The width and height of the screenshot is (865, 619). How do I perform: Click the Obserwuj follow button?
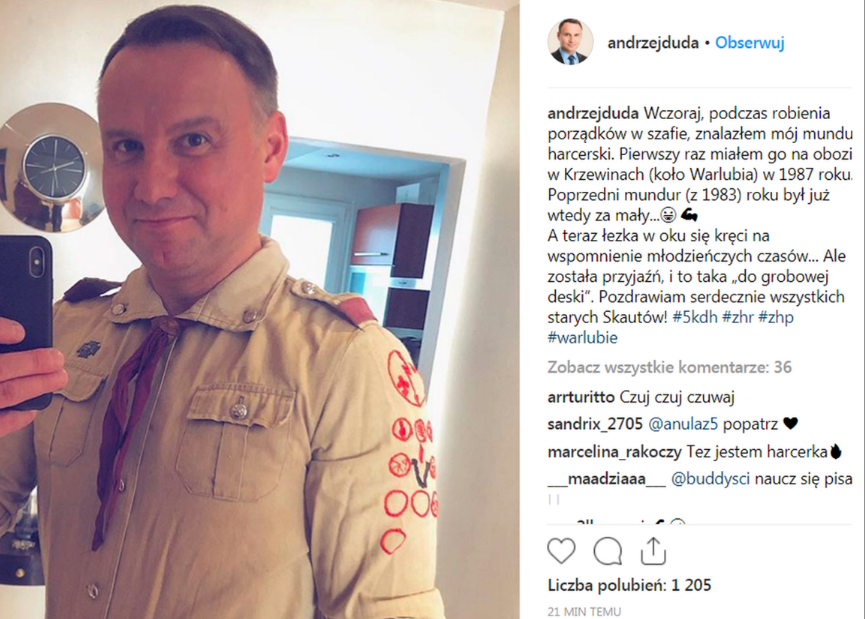pyautogui.click(x=750, y=42)
